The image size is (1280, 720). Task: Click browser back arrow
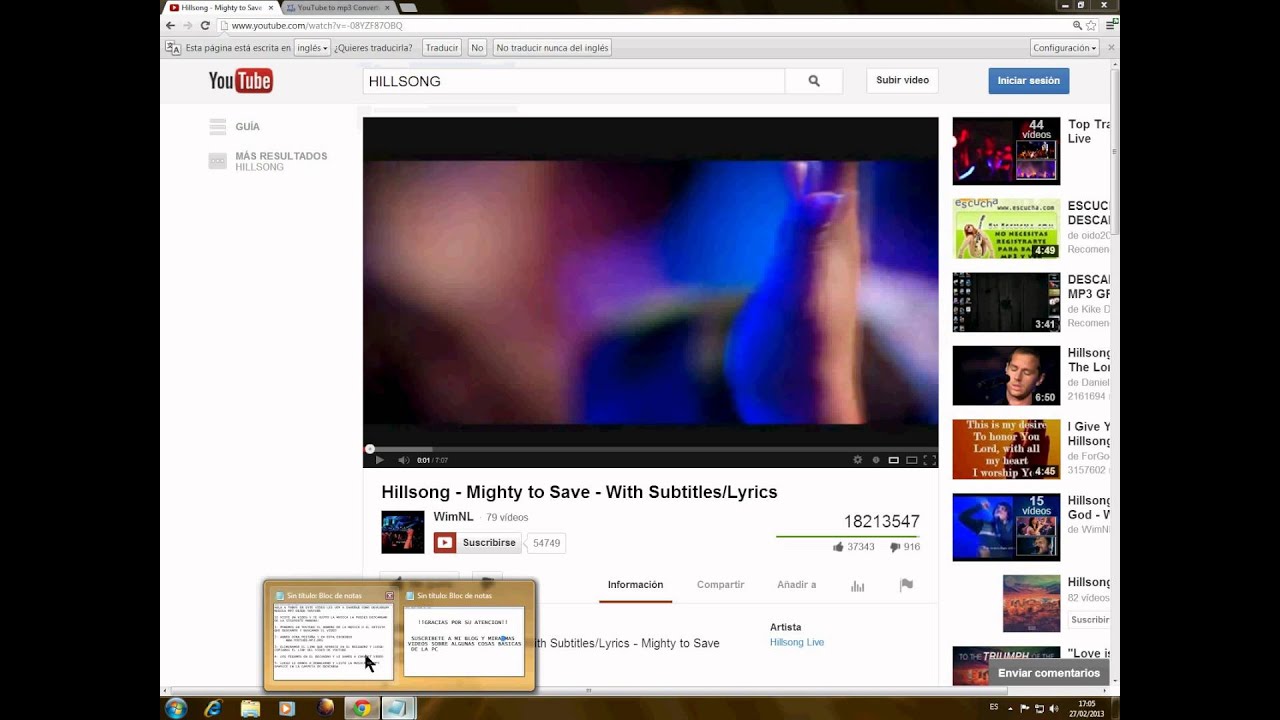point(170,25)
